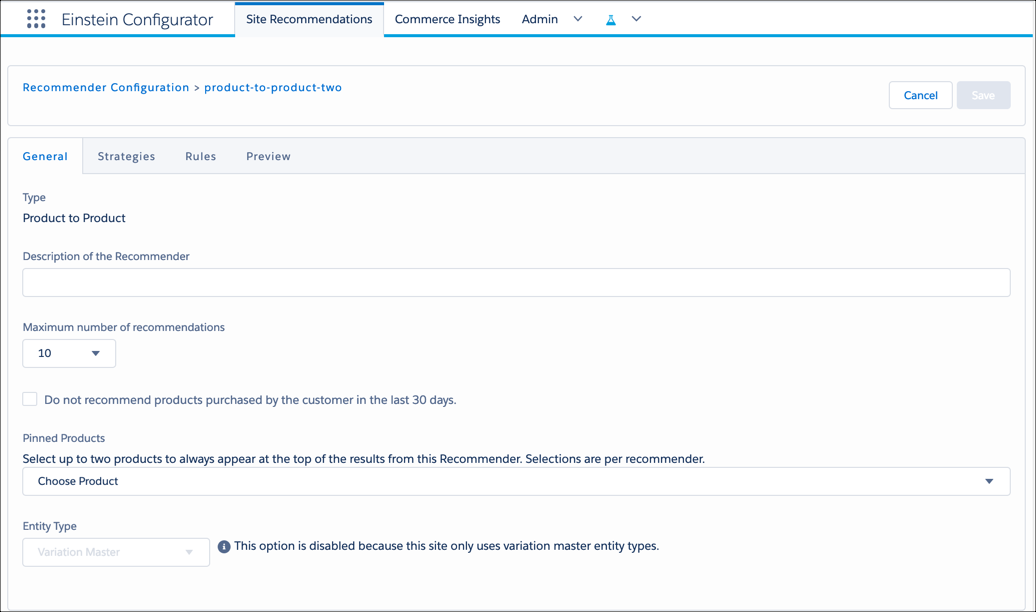This screenshot has width=1036, height=612.
Task: Open Maximum number of recommendations dropdown
Action: tap(69, 354)
